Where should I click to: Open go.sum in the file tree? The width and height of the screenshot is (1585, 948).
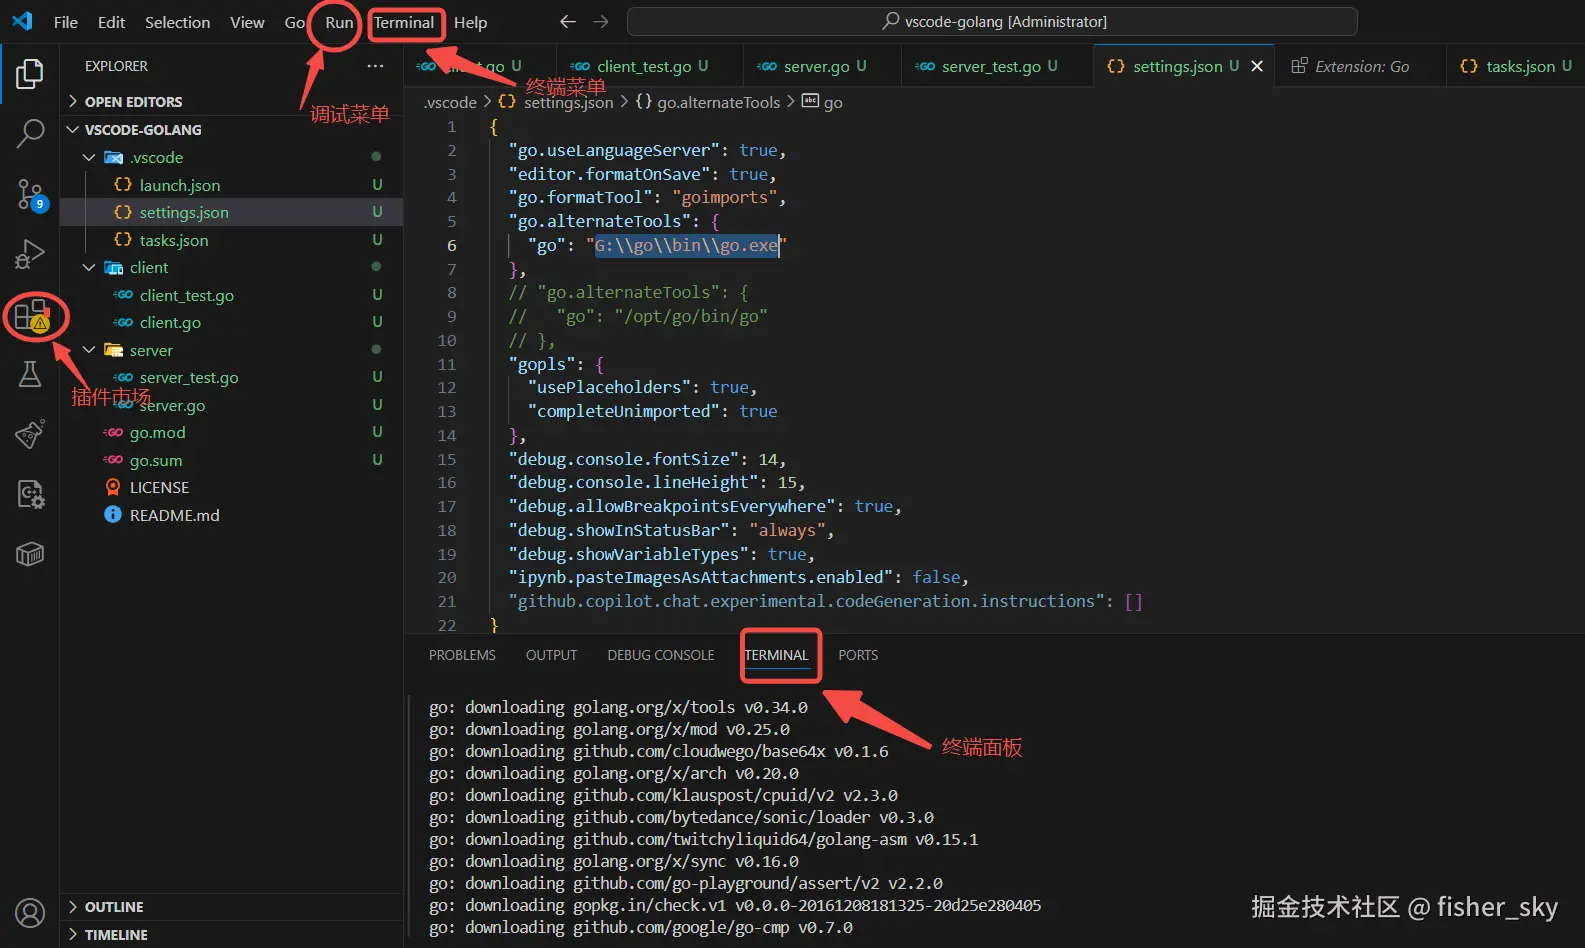(231, 460)
